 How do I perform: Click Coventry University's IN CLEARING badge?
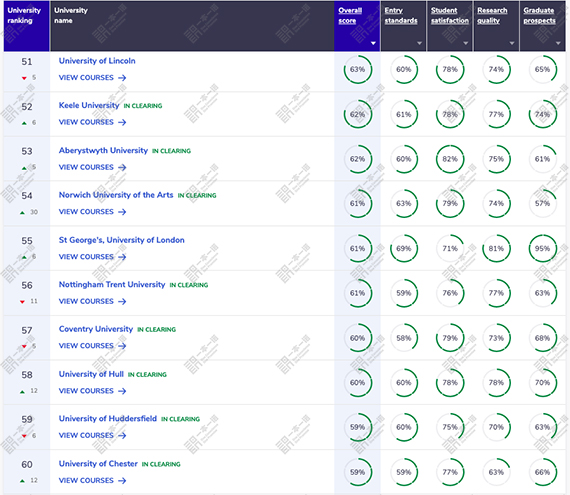[156, 330]
